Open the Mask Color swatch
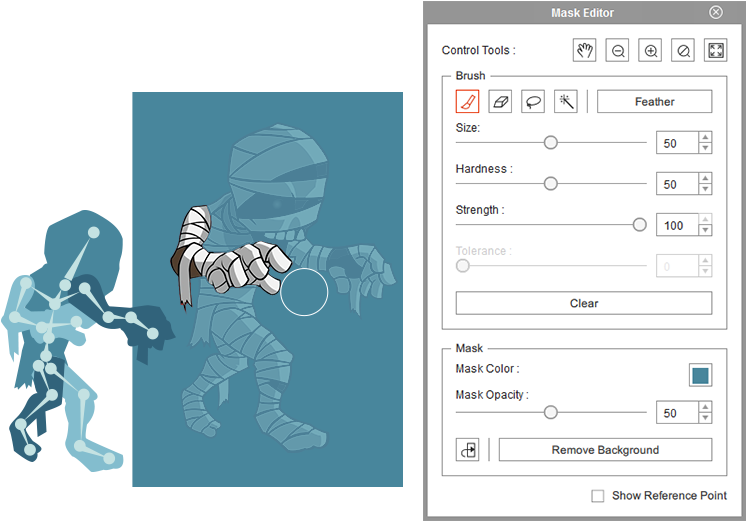746x521 pixels. click(x=700, y=375)
